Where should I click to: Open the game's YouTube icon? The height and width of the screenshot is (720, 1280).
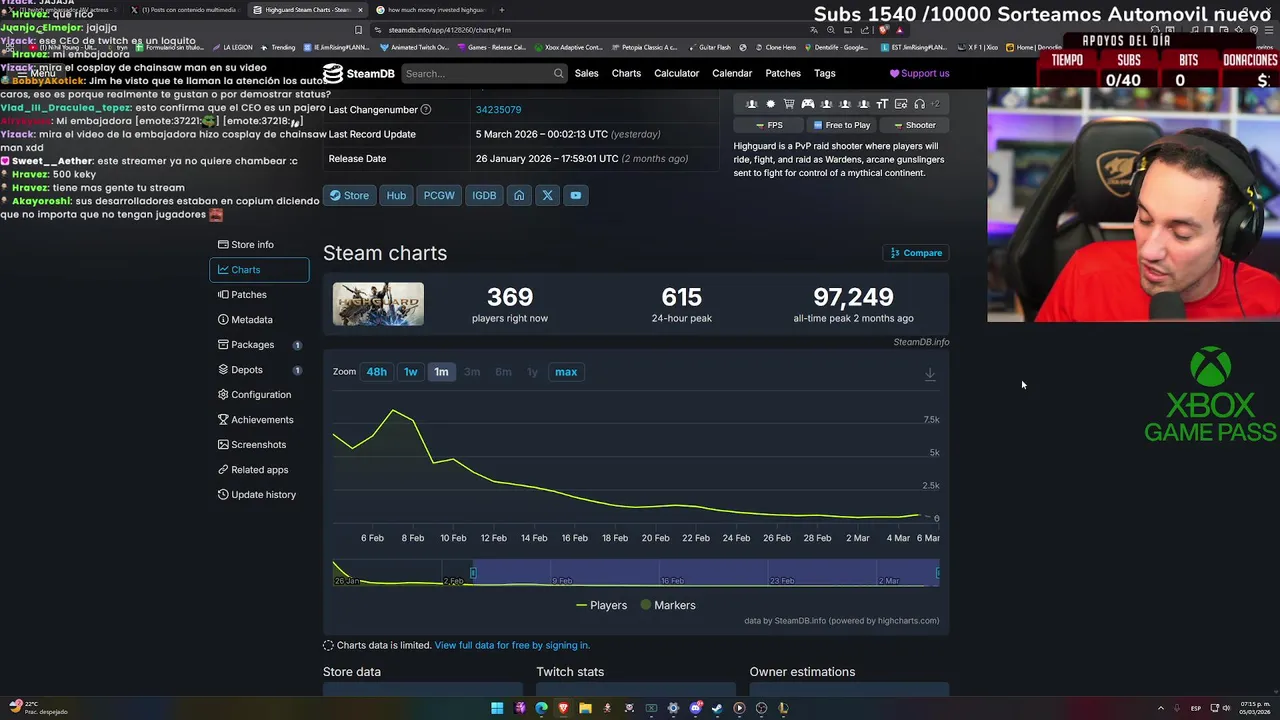tap(576, 195)
